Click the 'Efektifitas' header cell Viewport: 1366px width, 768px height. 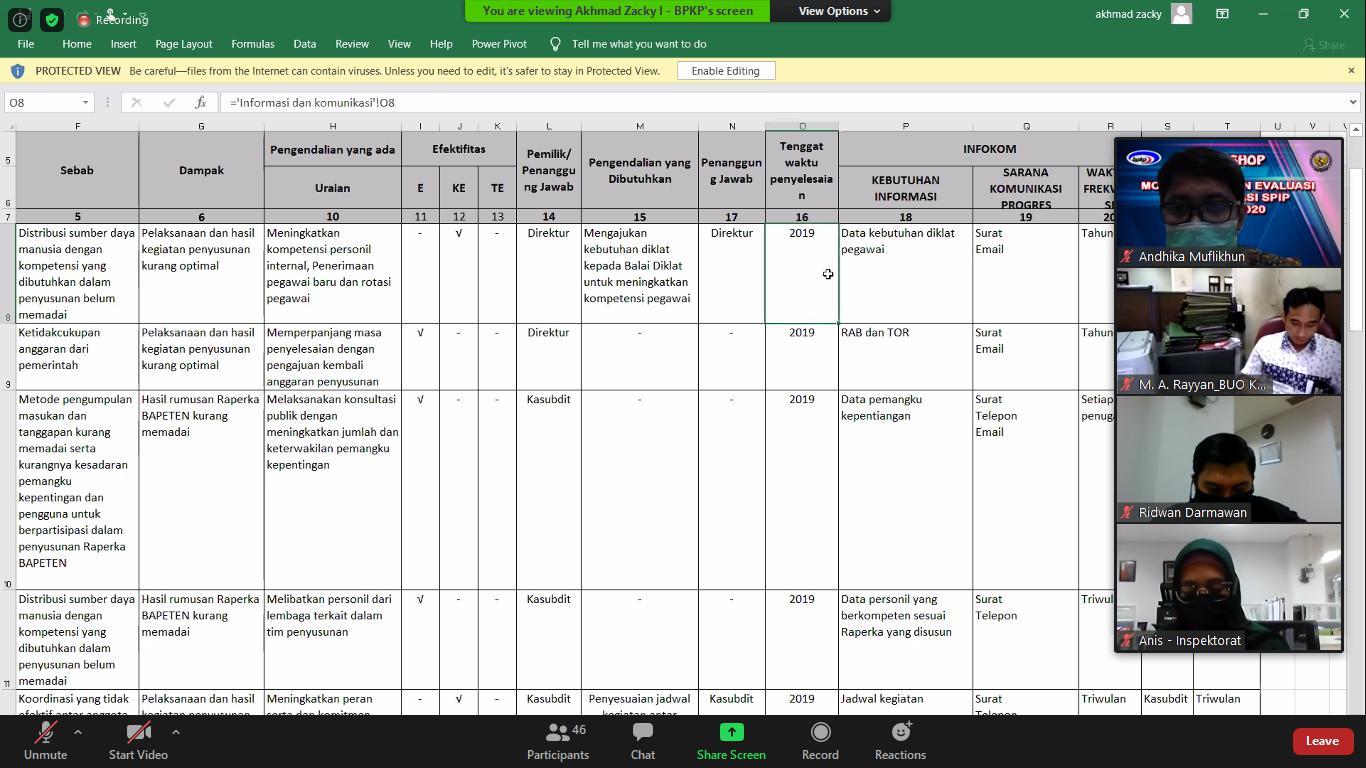[x=459, y=149]
